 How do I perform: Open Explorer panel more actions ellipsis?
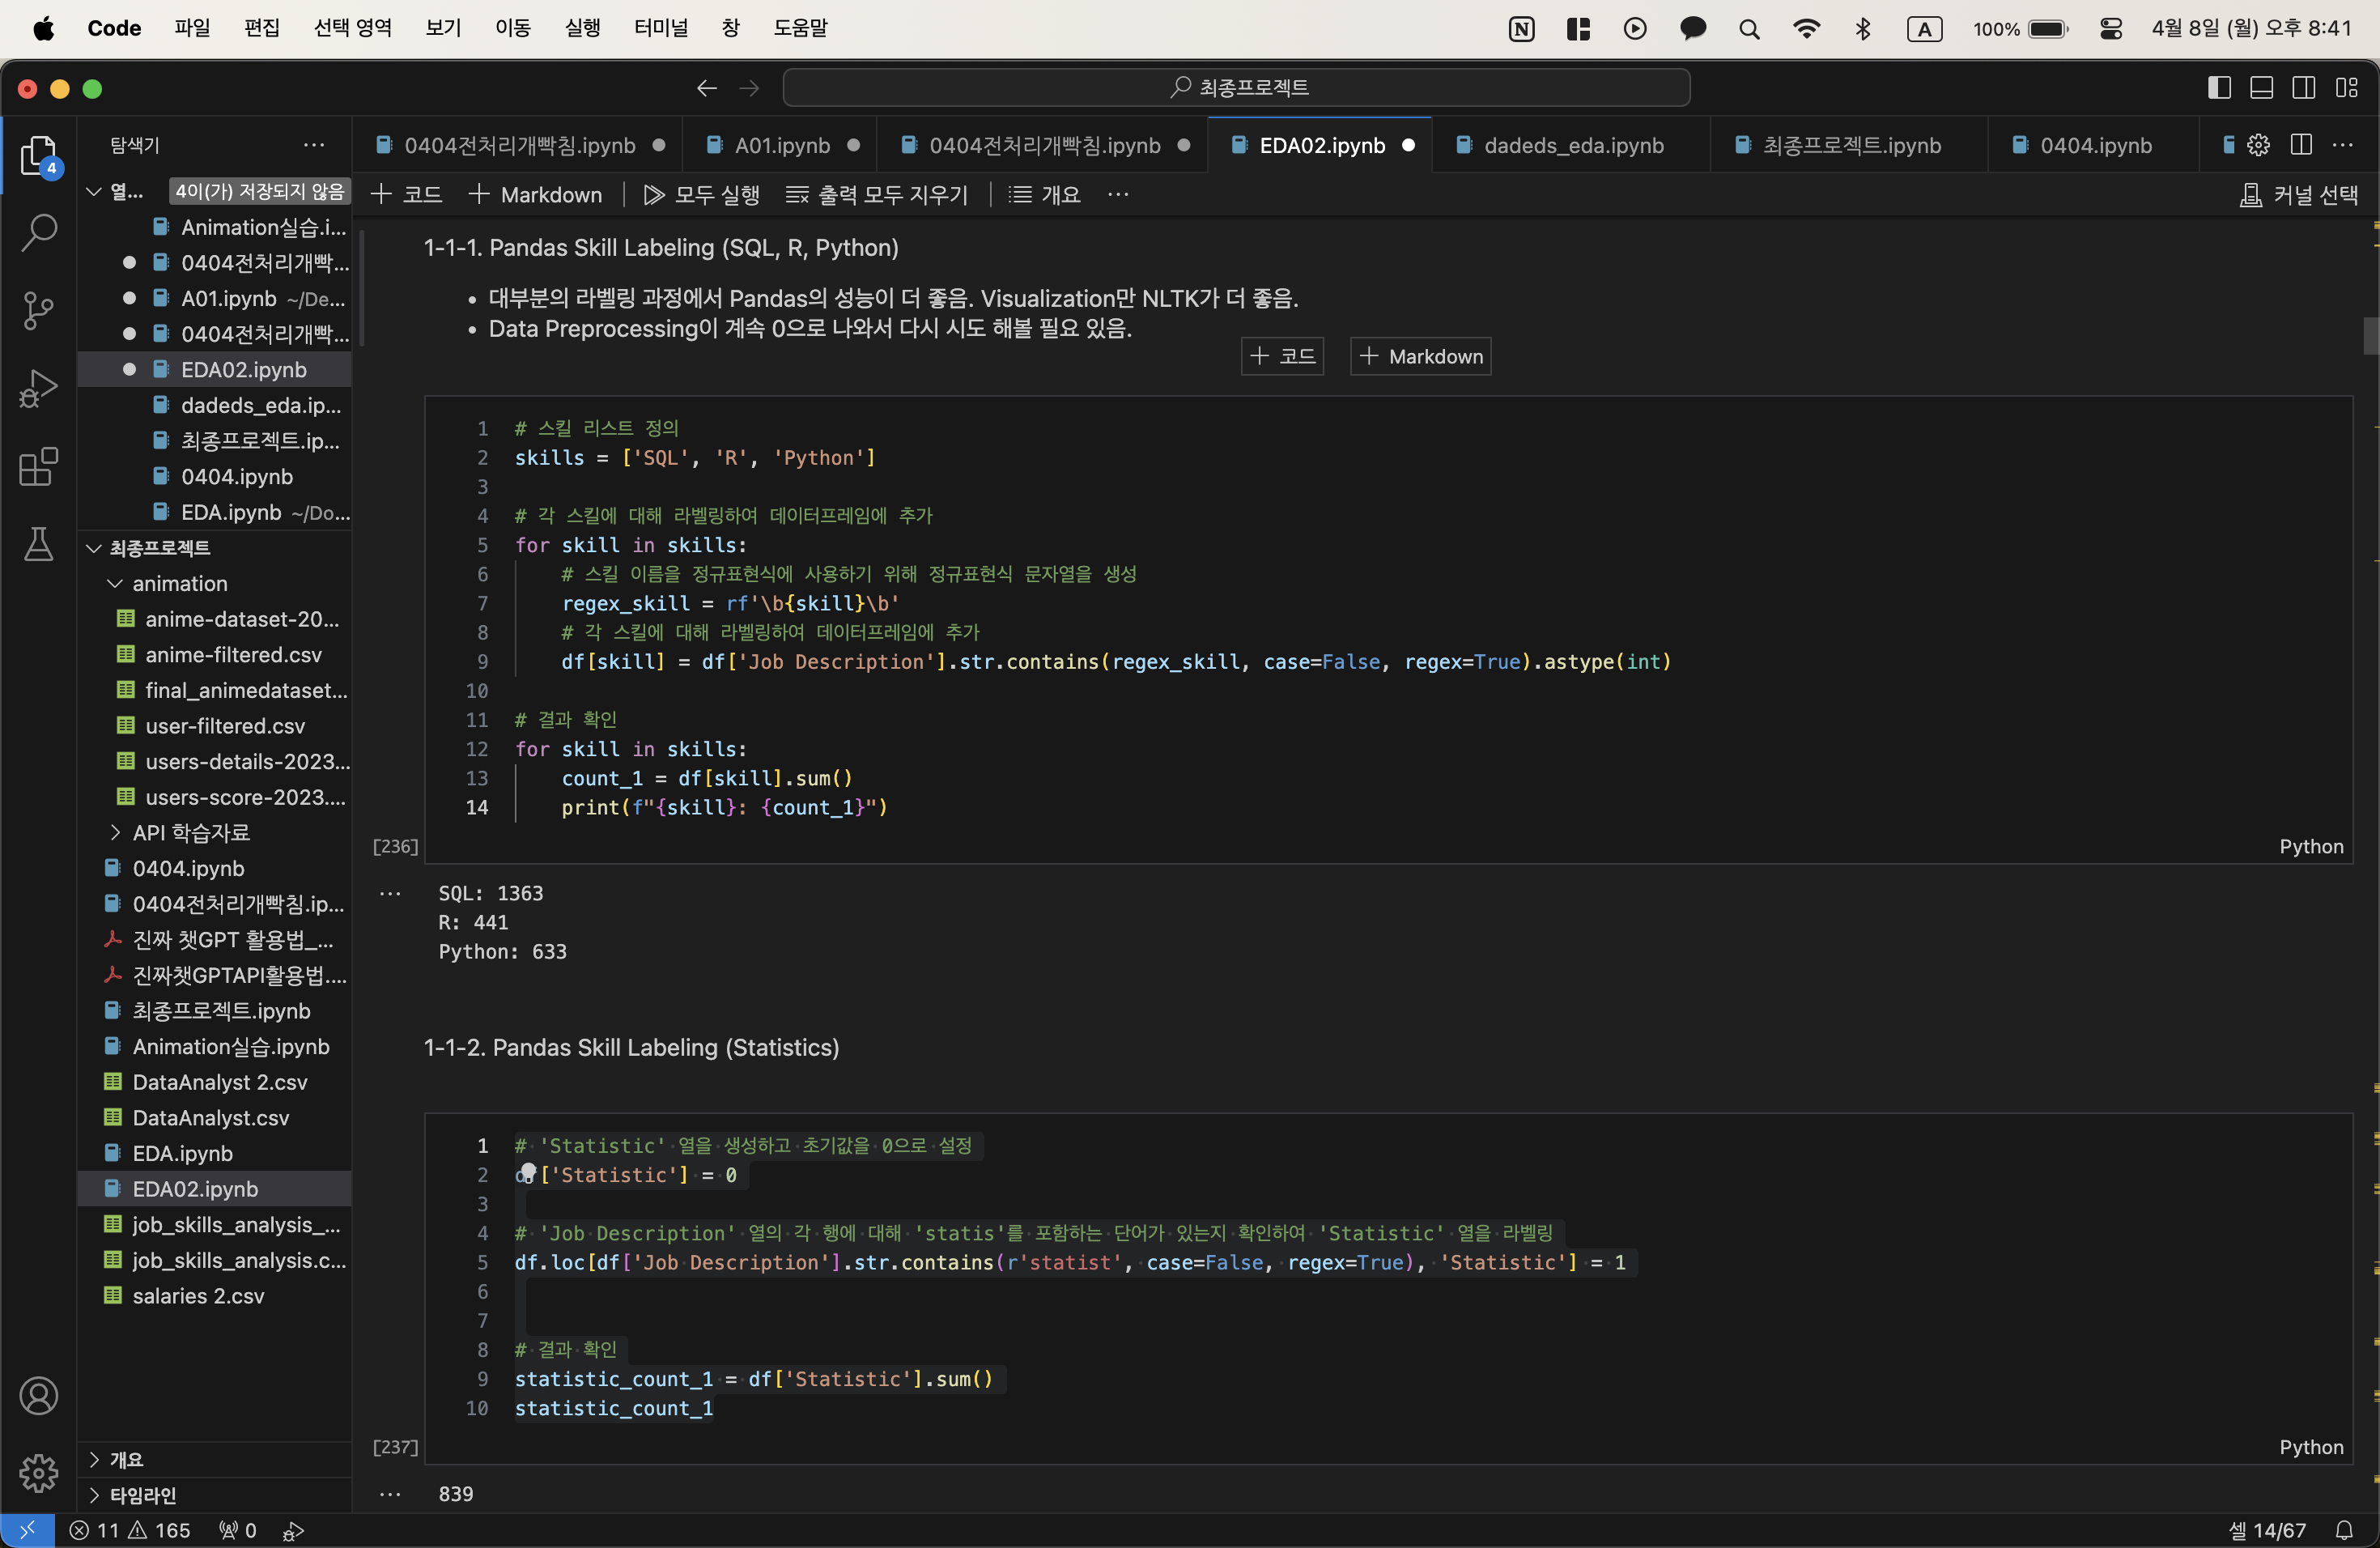(x=314, y=145)
